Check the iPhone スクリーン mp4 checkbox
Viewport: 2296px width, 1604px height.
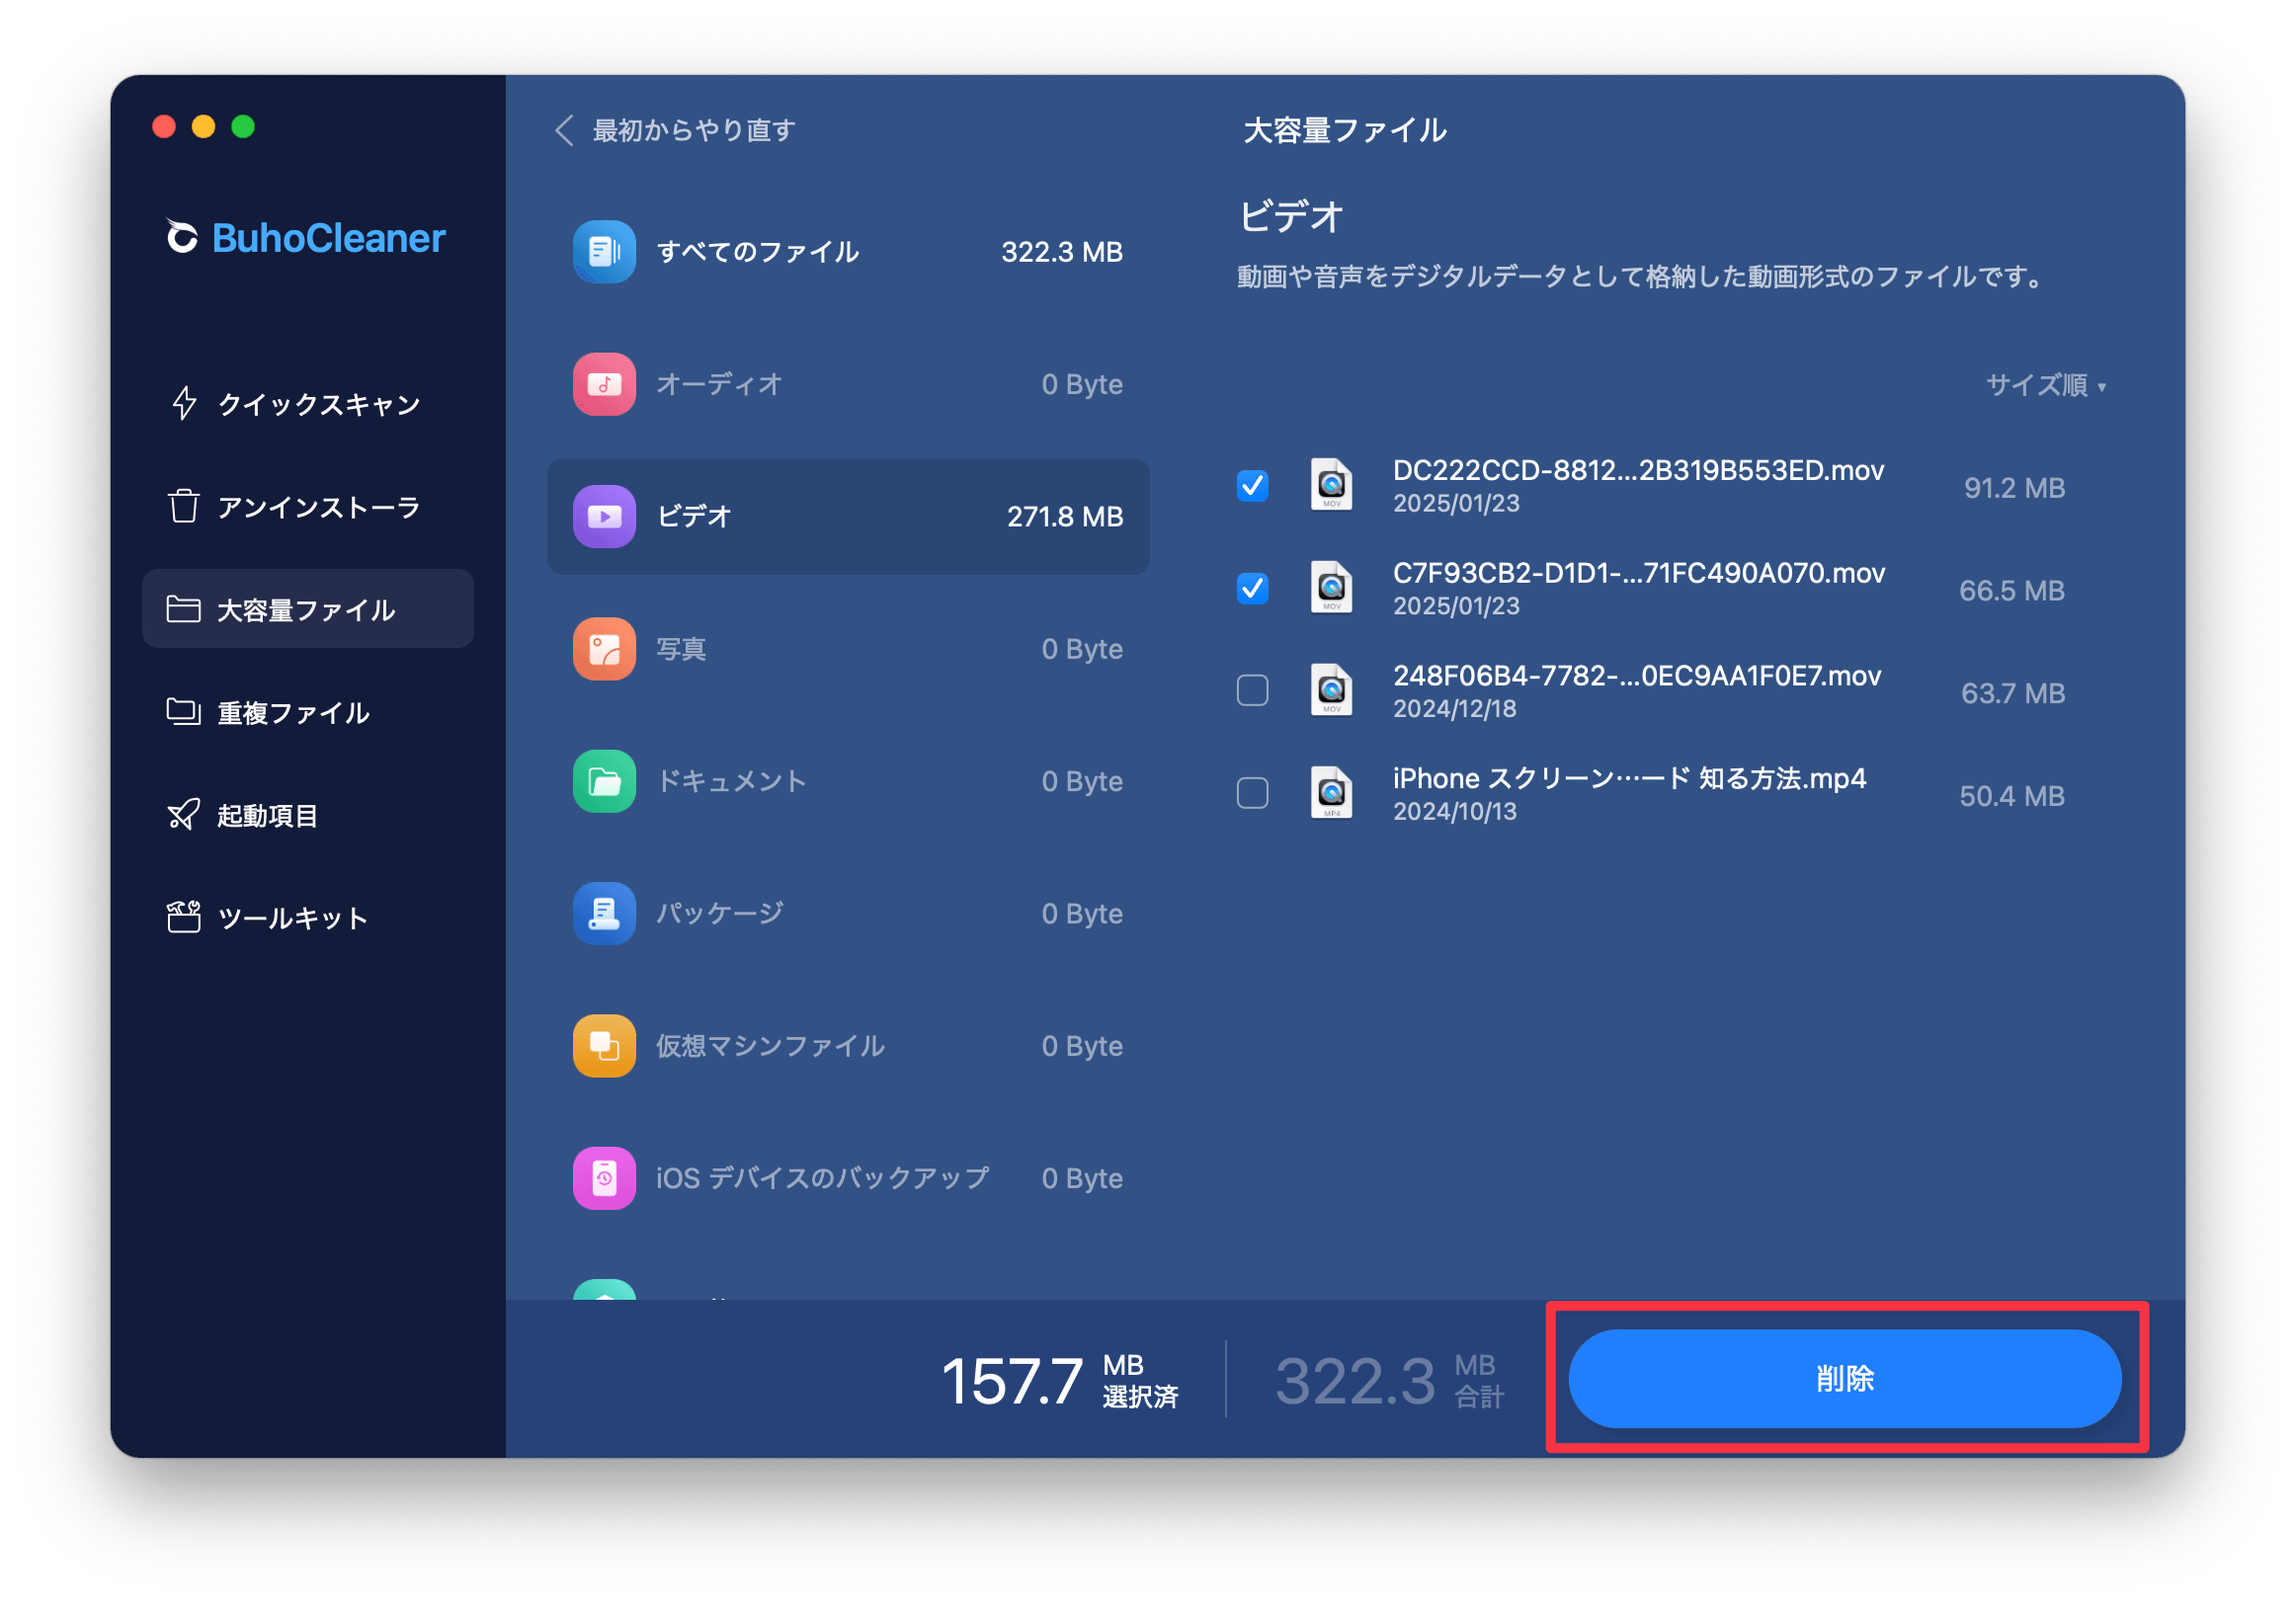pos(1253,794)
